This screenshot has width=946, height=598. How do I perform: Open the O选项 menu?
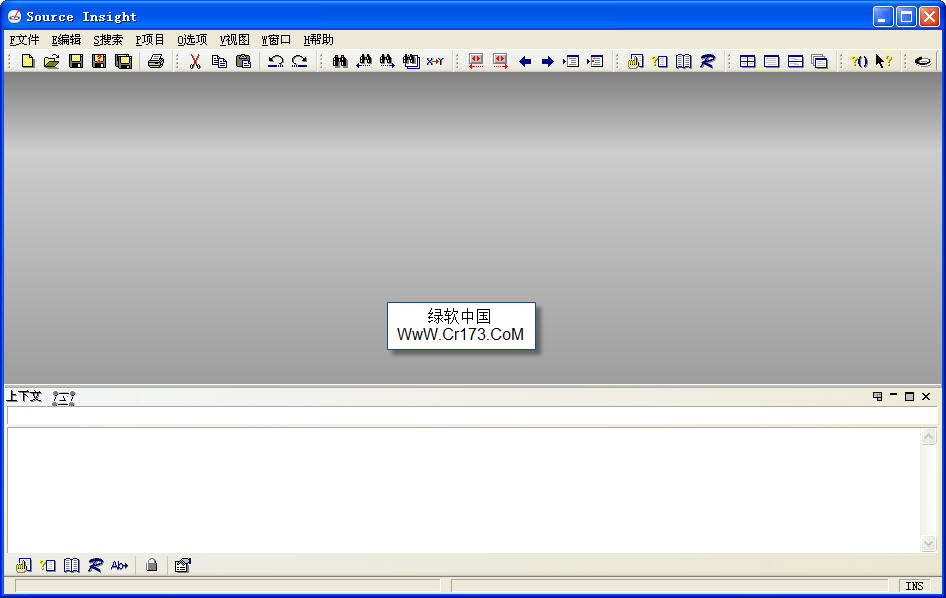(x=192, y=40)
